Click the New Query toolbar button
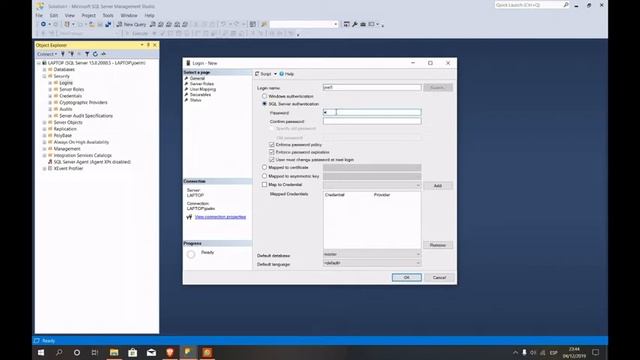Viewport: 640px width, 360px height. (x=131, y=24)
